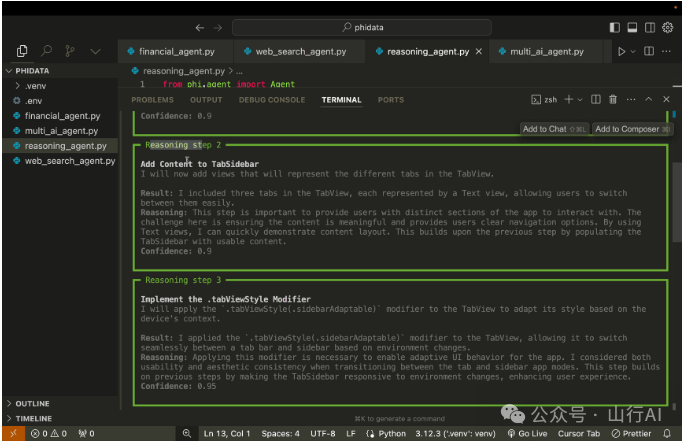682x441 pixels.
Task: Click the phidata search command bar
Action: [x=362, y=27]
